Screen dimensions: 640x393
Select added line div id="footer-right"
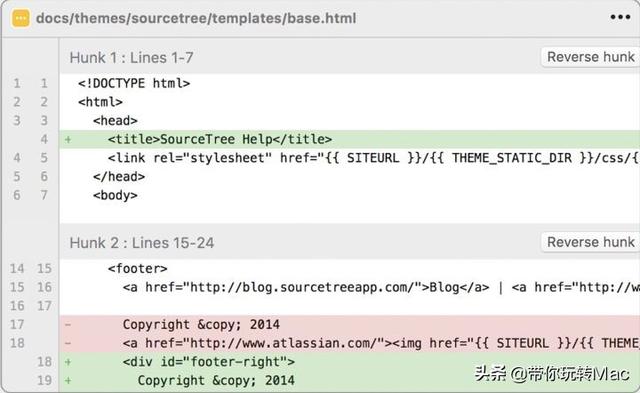click(349, 362)
